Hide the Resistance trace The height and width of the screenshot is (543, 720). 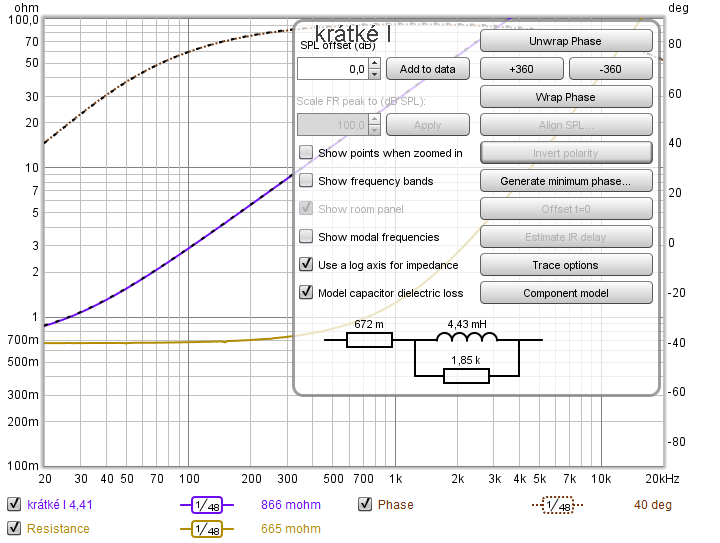pyautogui.click(x=14, y=528)
